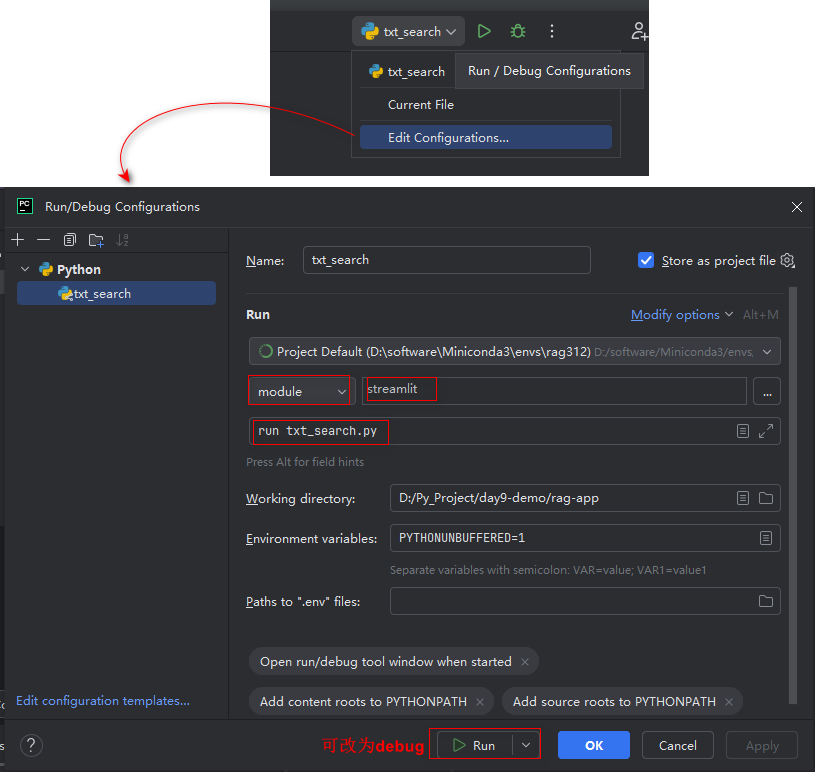Viewport: 815px width, 772px height.
Task: Open the txt_search run configuration selector
Action: (x=409, y=31)
